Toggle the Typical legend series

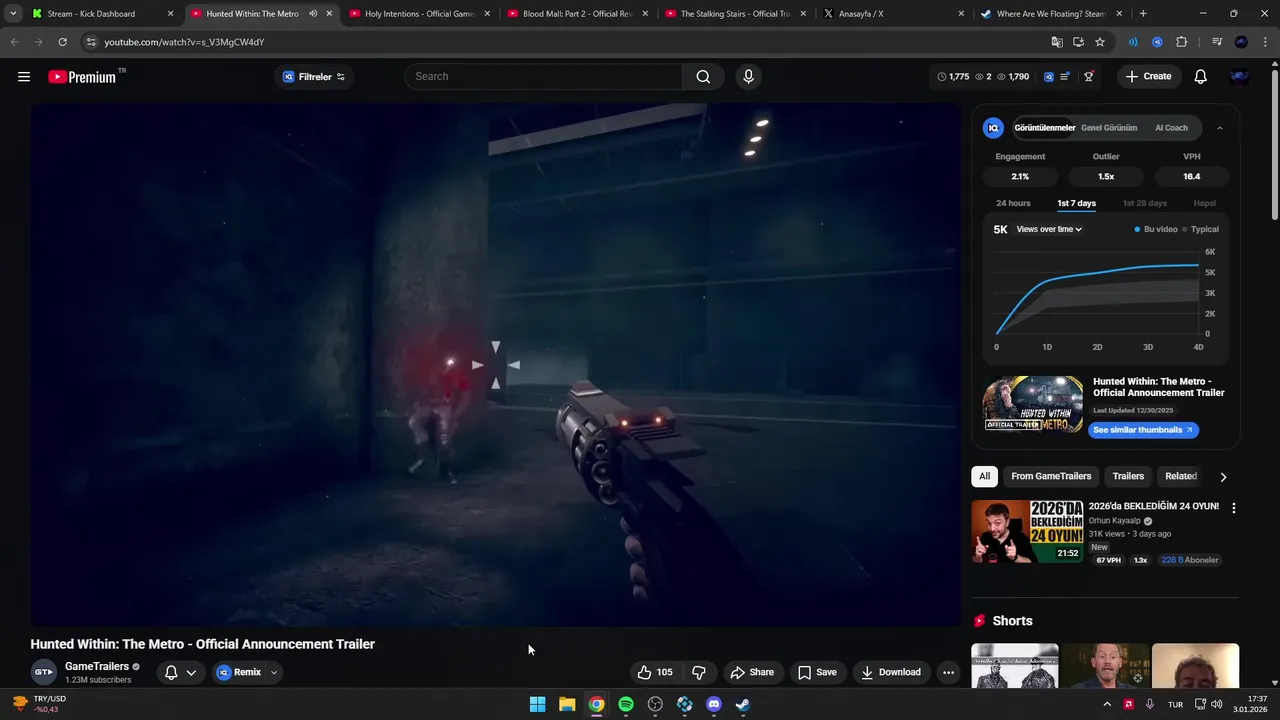point(1200,229)
